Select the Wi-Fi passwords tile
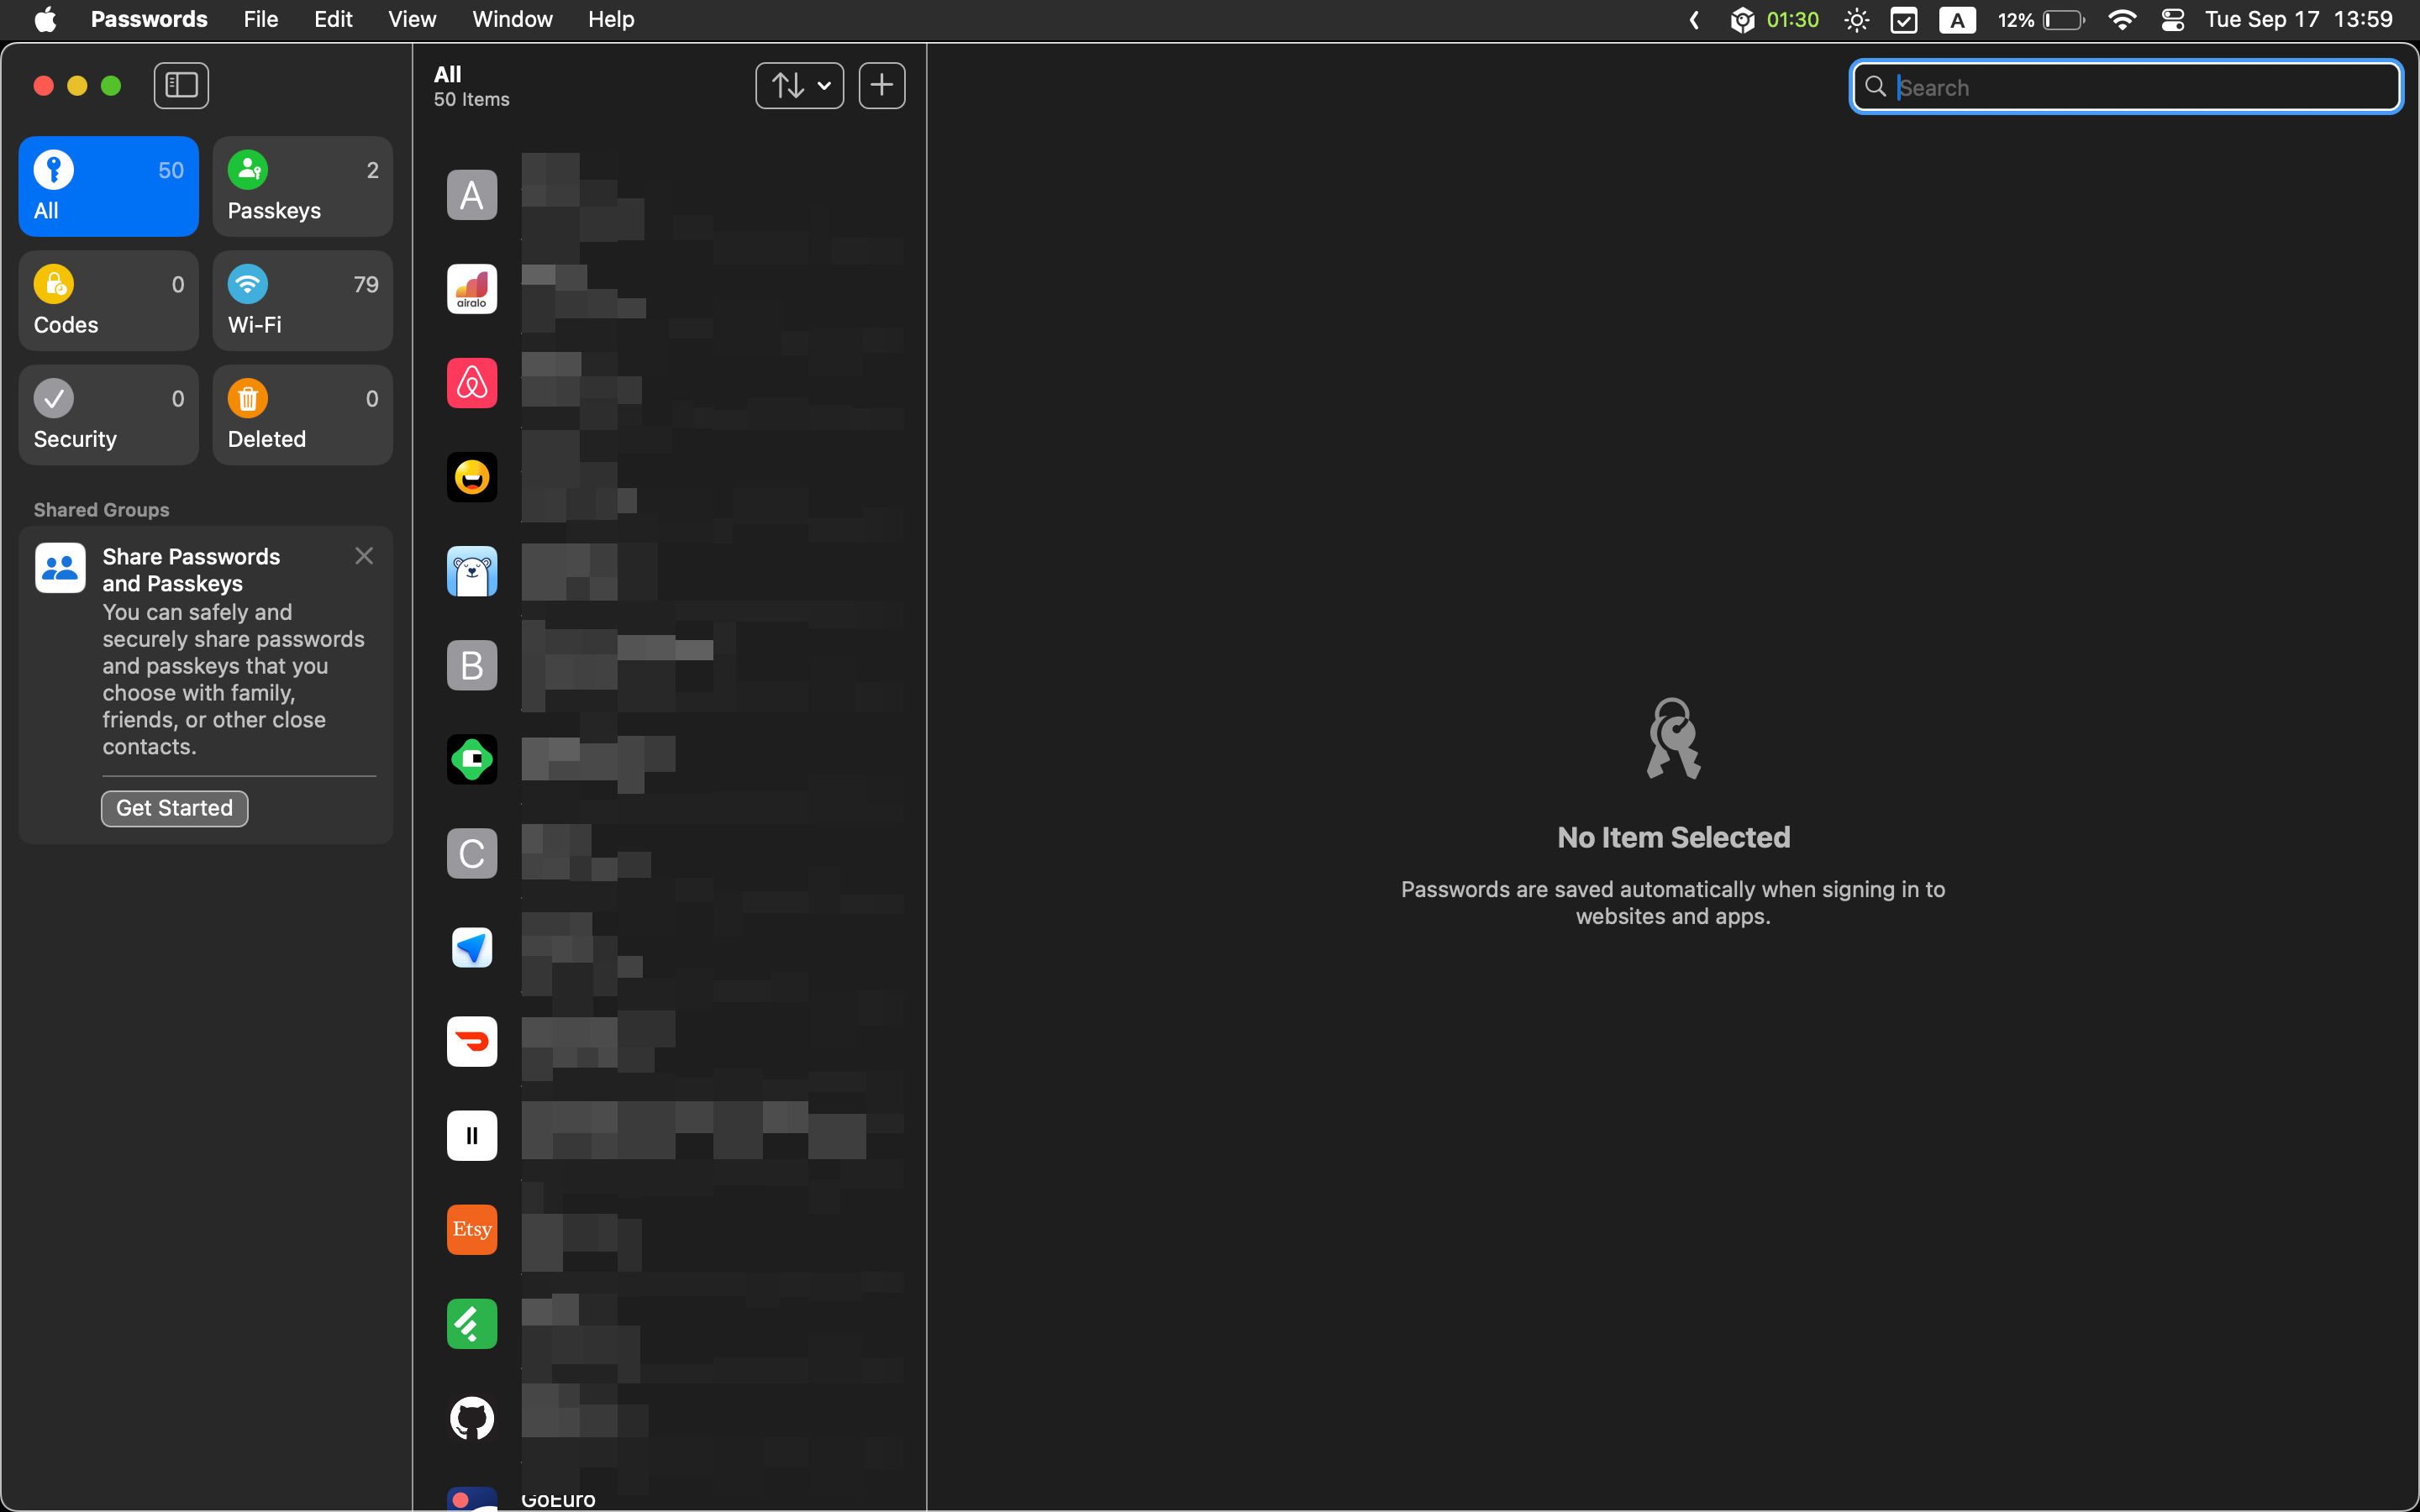This screenshot has width=2420, height=1512. pos(302,301)
